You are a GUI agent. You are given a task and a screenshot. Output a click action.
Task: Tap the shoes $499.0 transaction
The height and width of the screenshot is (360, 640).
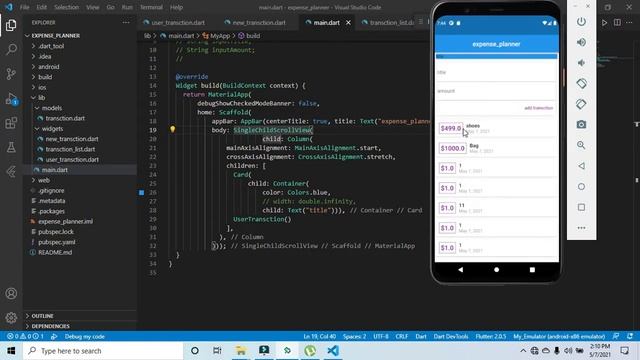(x=496, y=128)
